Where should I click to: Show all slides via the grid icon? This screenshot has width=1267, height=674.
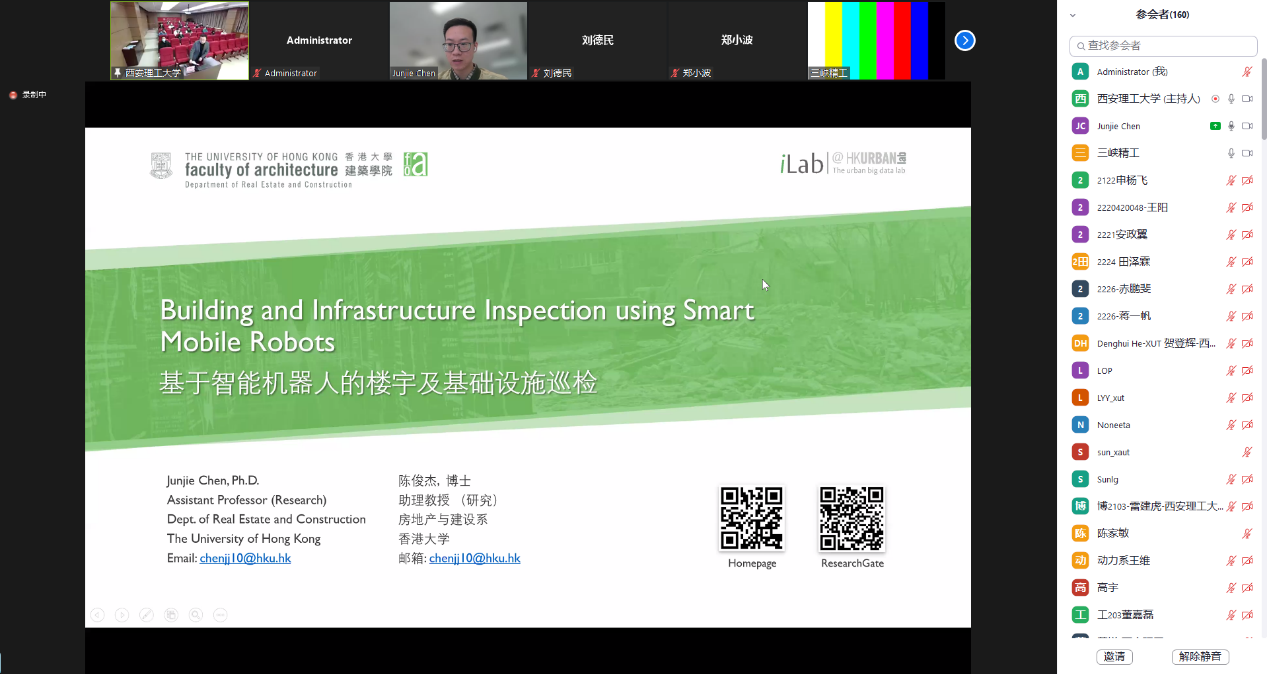[171, 615]
